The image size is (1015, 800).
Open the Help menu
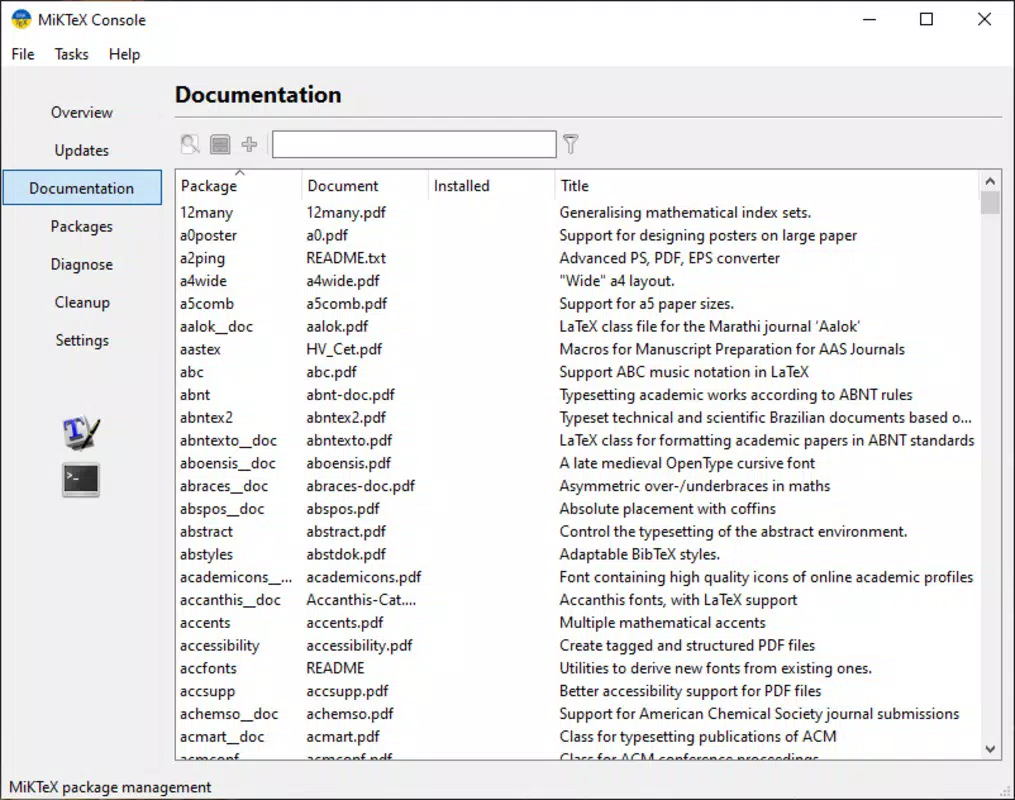tap(124, 54)
